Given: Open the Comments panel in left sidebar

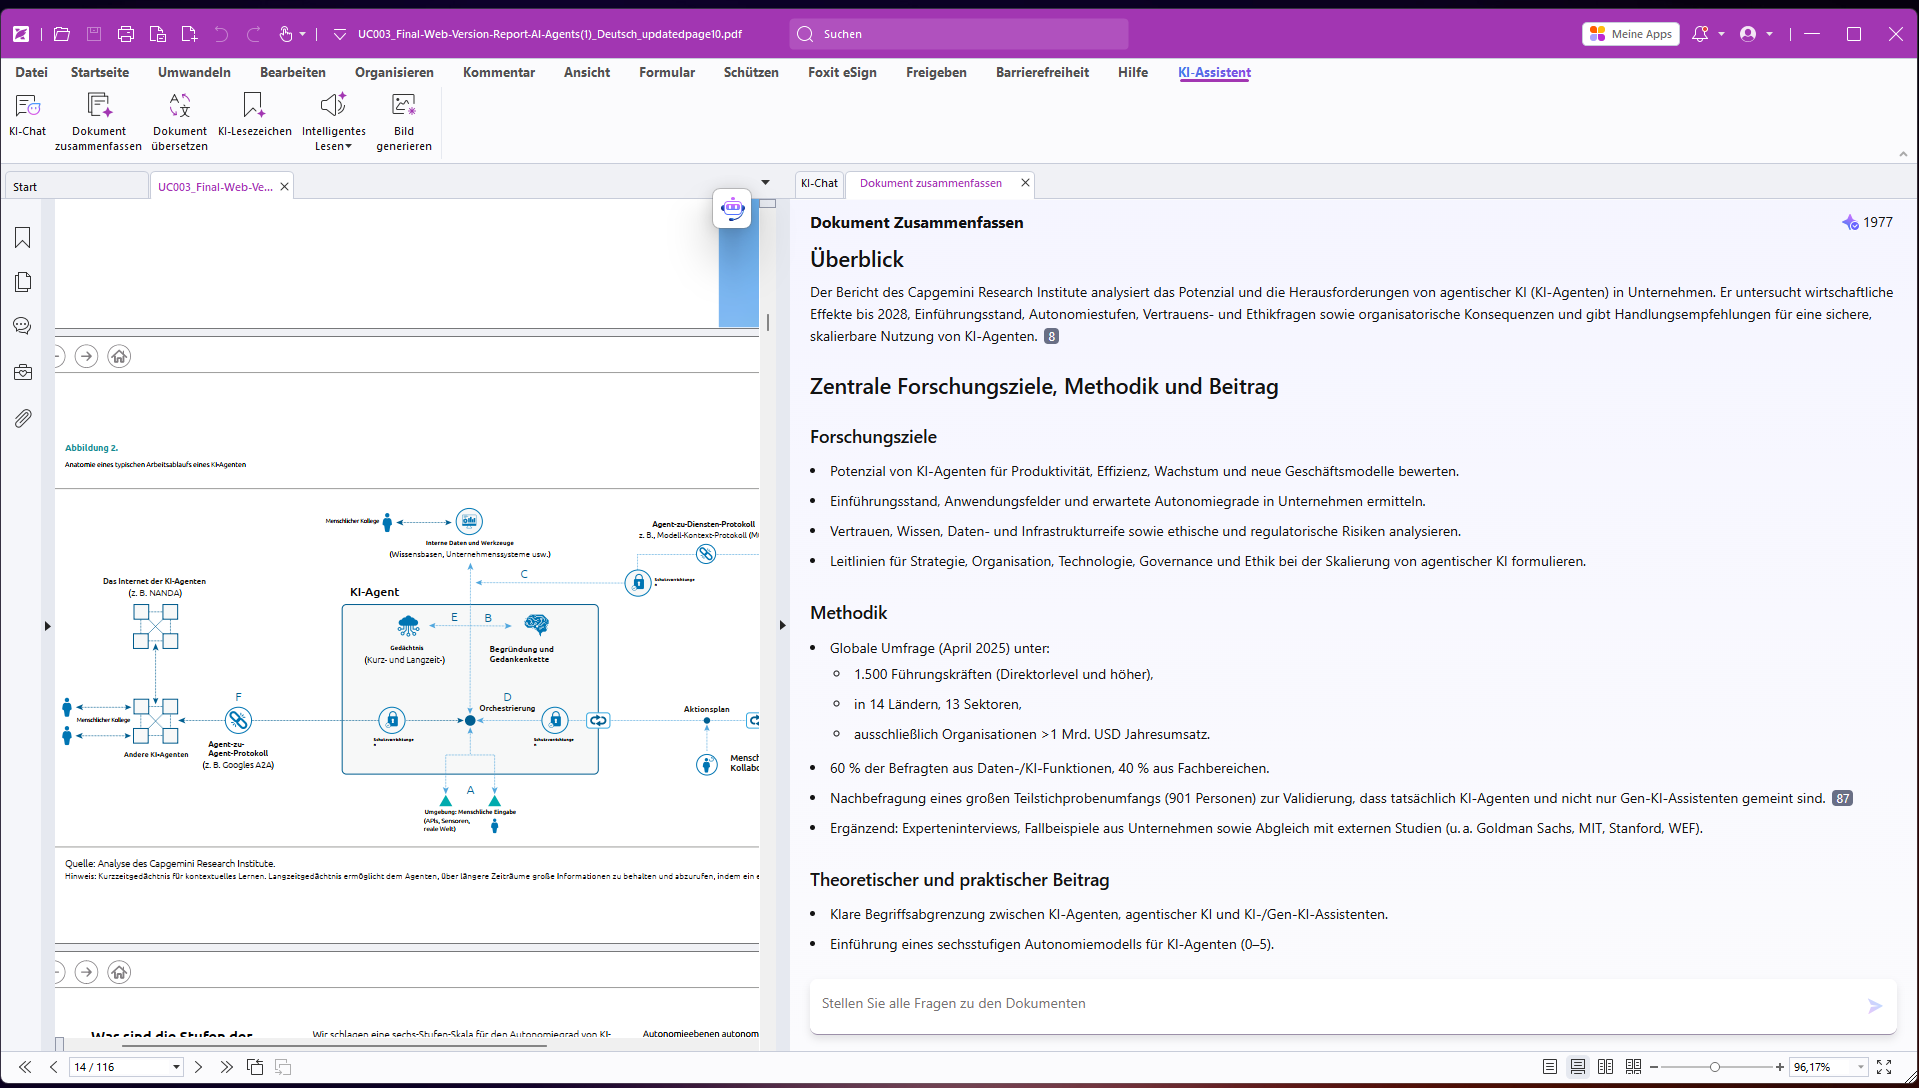Looking at the screenshot, I should pyautogui.click(x=23, y=326).
